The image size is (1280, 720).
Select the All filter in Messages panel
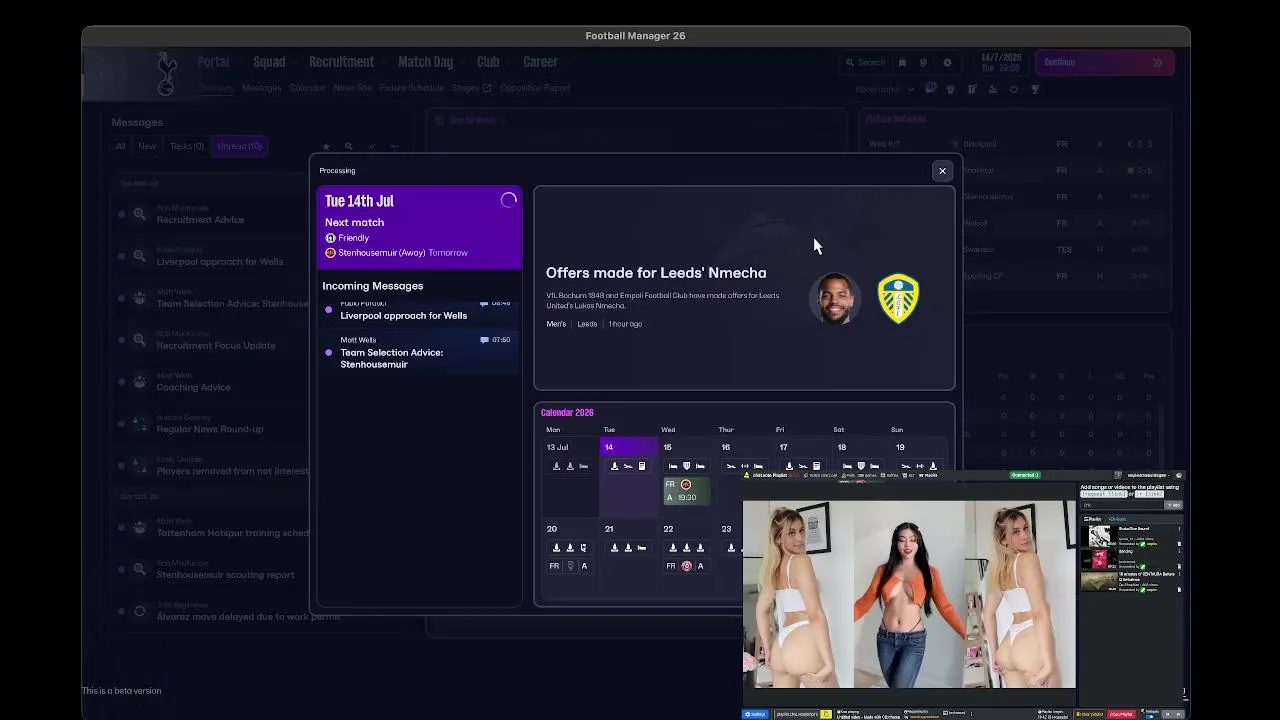(x=120, y=146)
